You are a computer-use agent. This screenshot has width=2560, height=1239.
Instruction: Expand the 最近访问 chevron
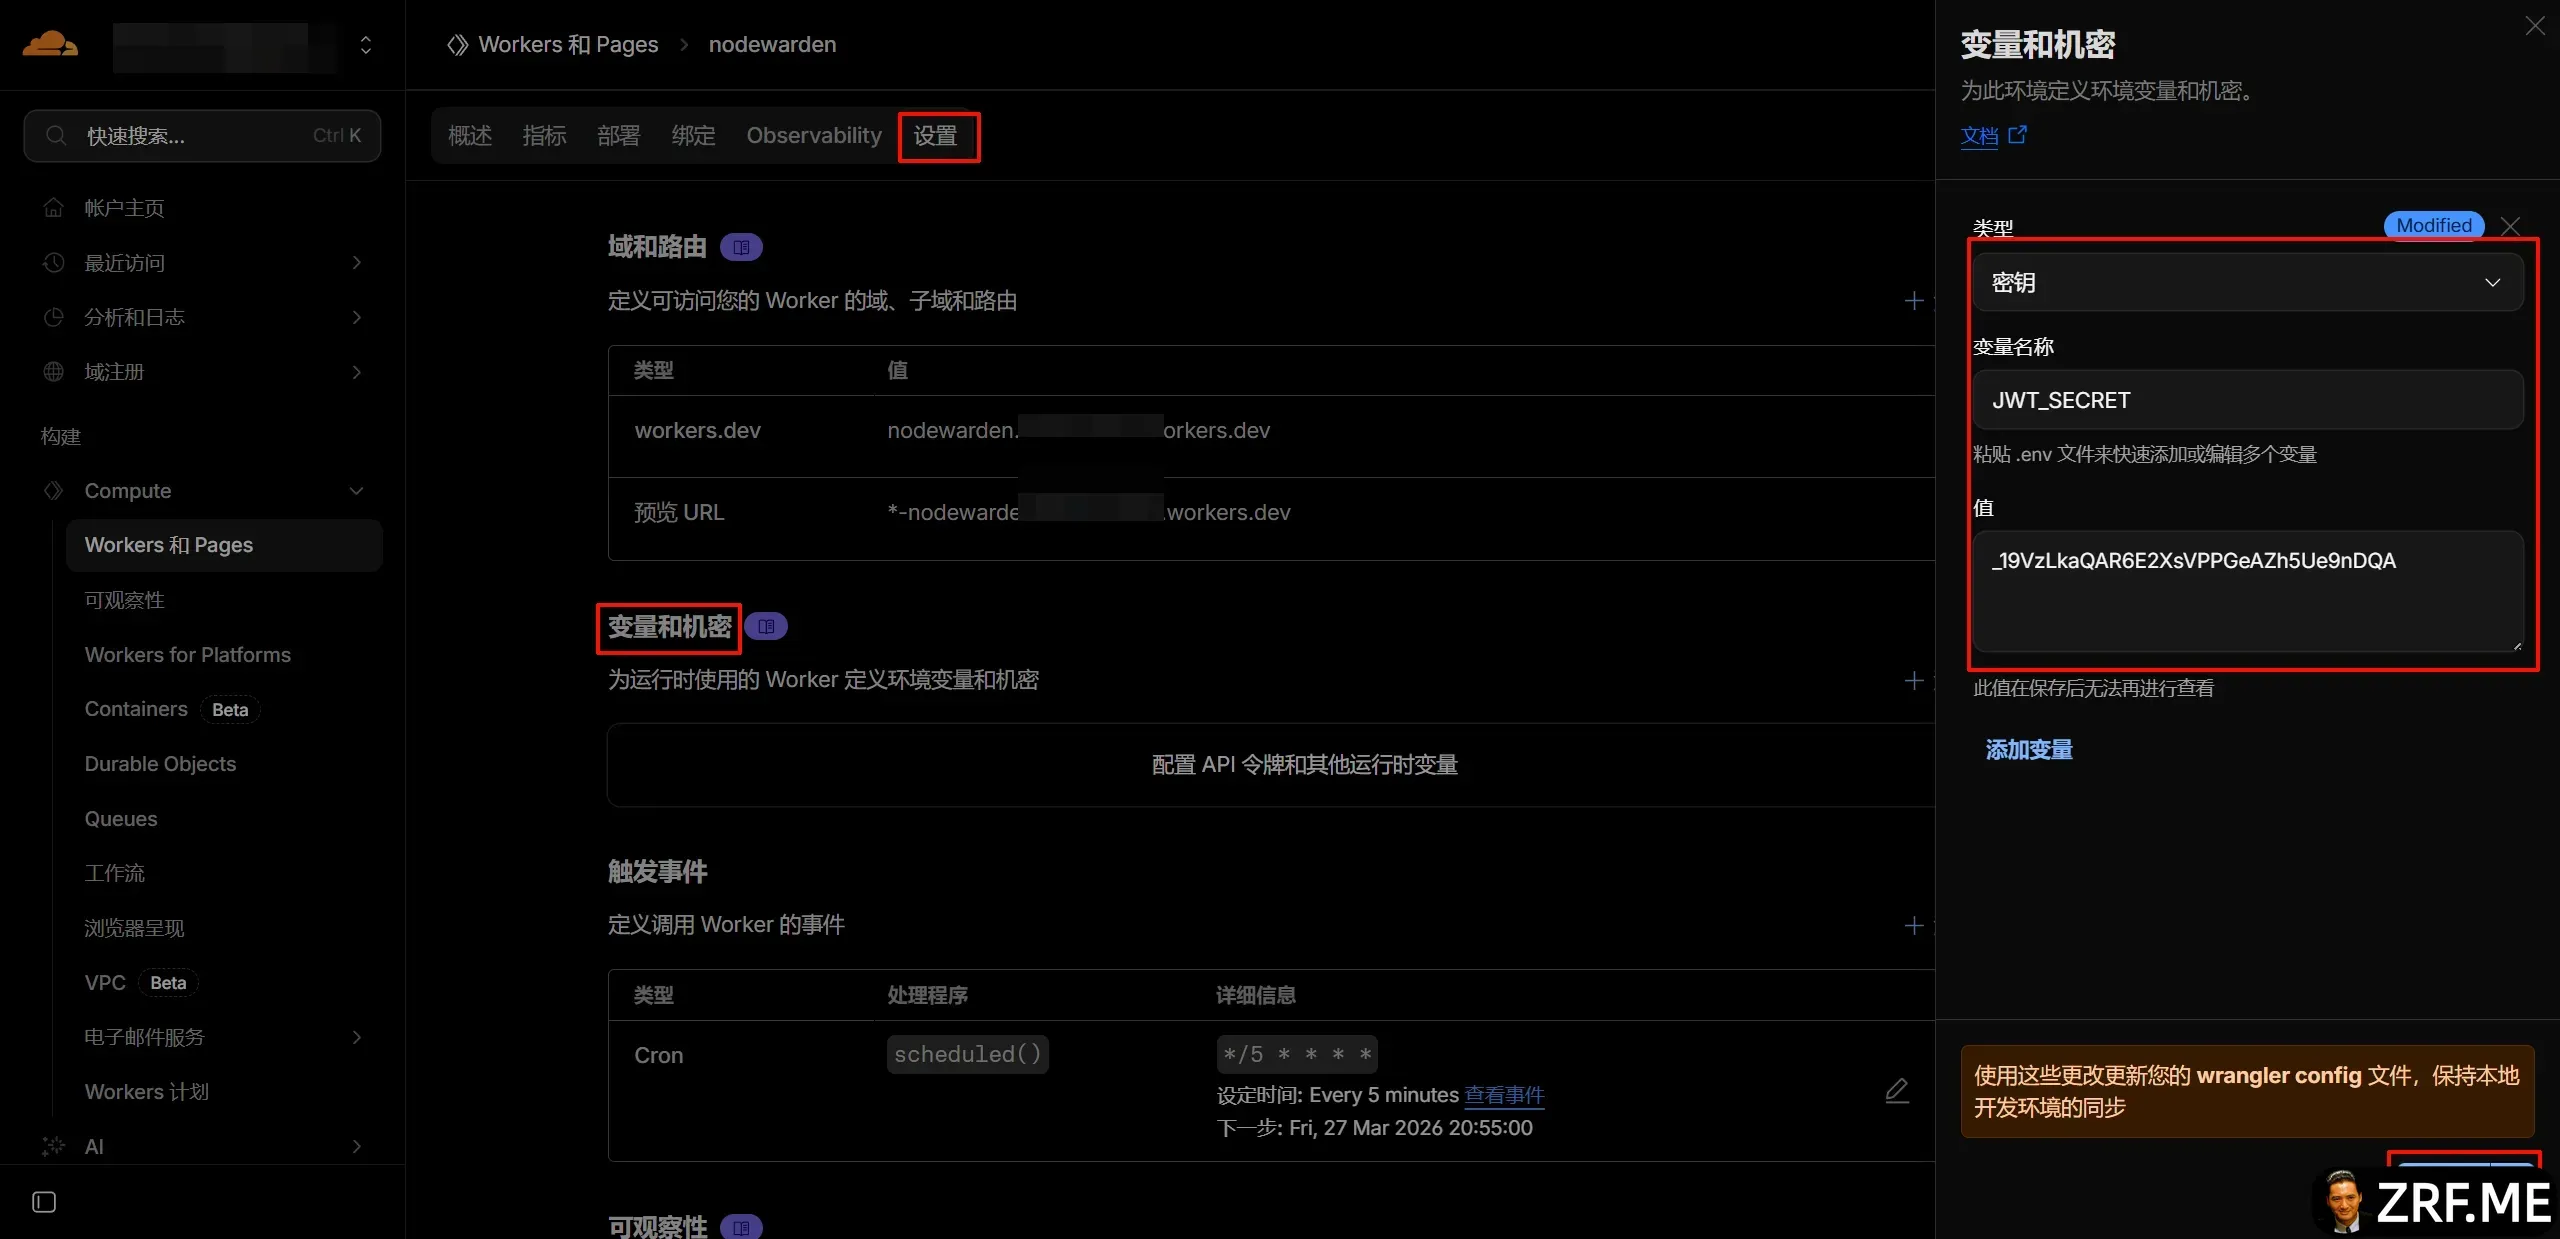357,262
